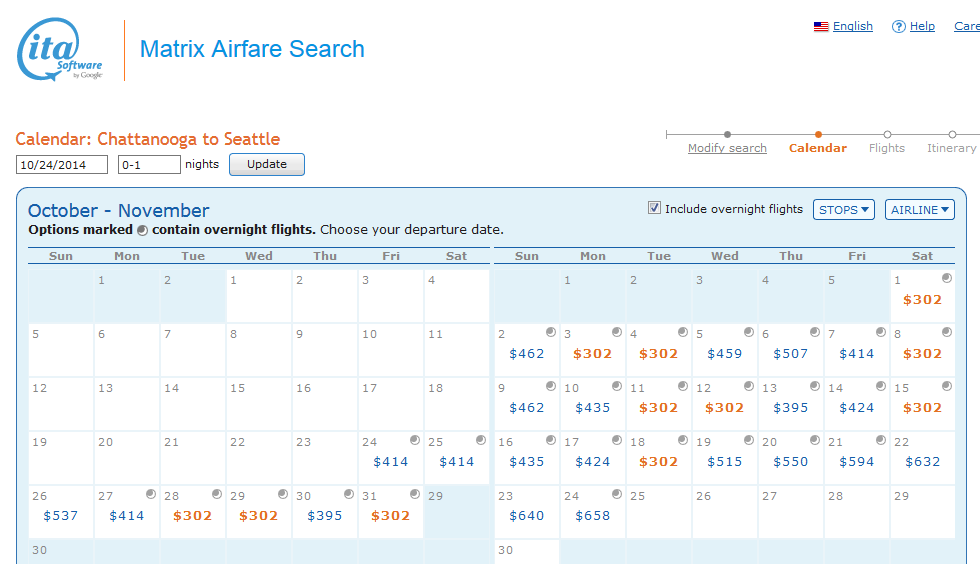The width and height of the screenshot is (980, 564).
Task: Go to Modify search step
Action: pos(727,148)
